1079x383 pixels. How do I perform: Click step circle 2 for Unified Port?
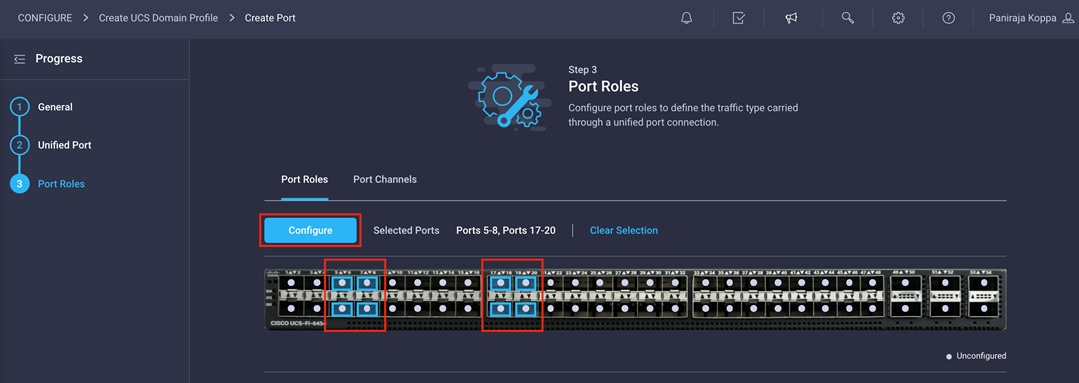[20, 145]
